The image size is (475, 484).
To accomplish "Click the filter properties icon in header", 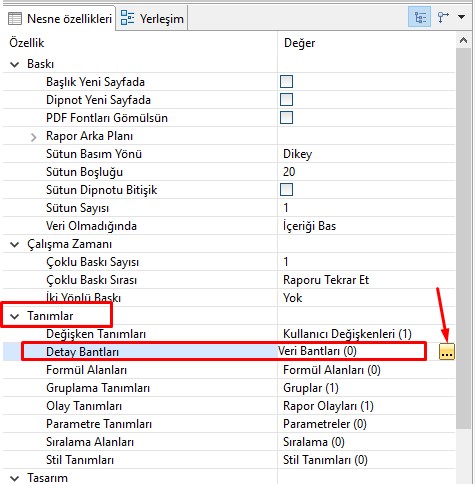I will click(443, 17).
